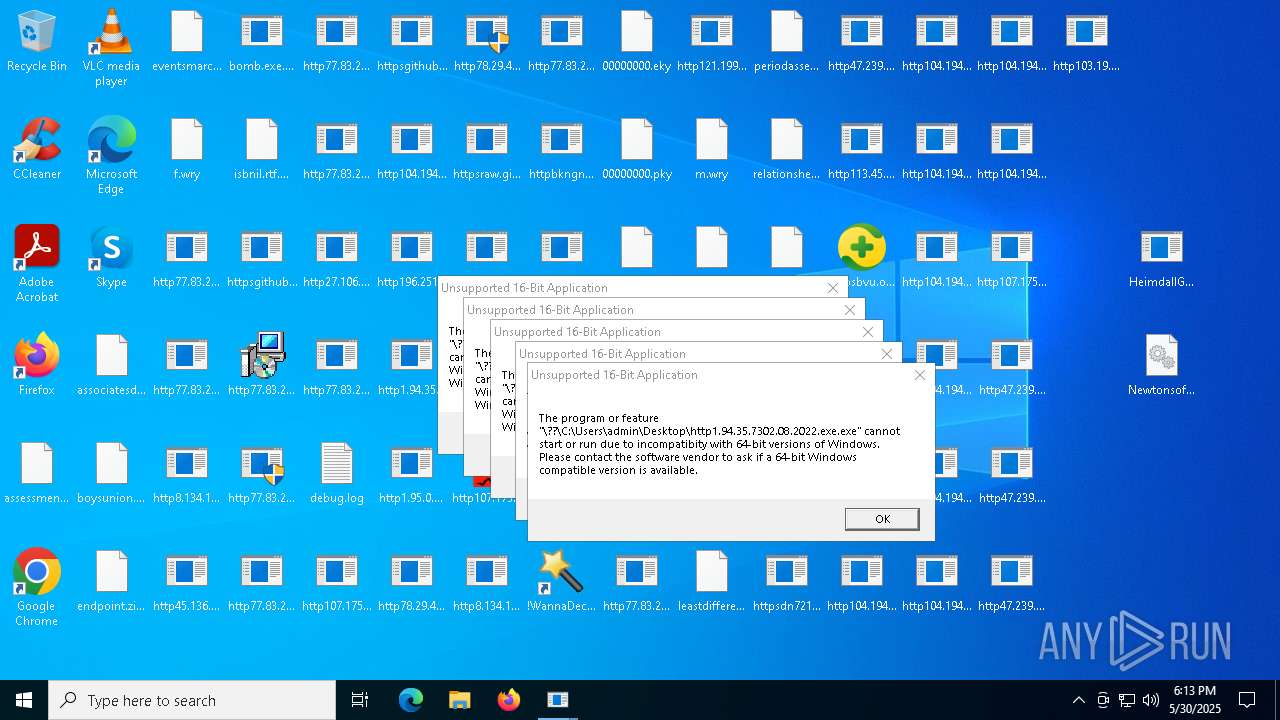
Task: Select the endpoint.zi file icon
Action: point(112,581)
